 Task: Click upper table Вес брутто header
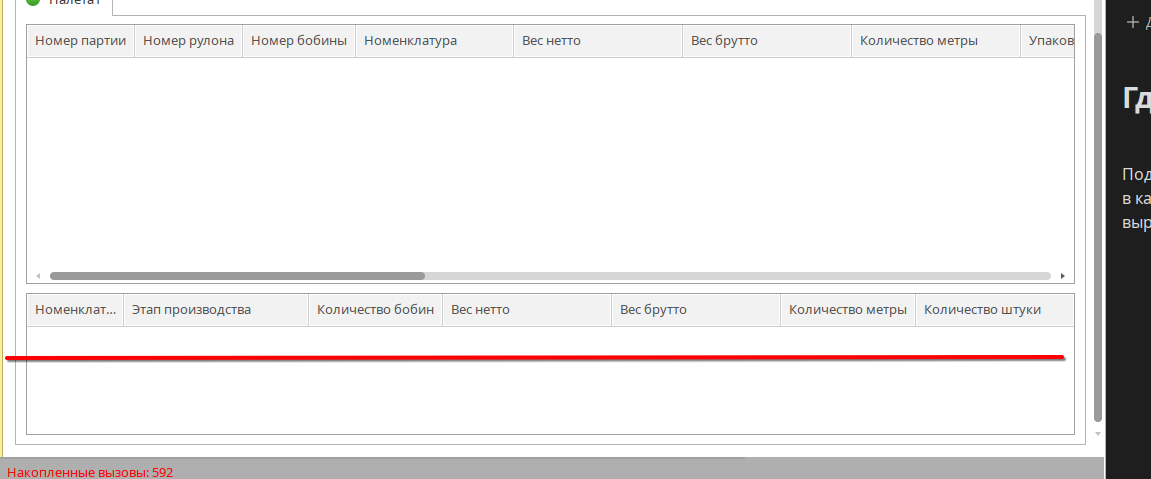pos(766,41)
